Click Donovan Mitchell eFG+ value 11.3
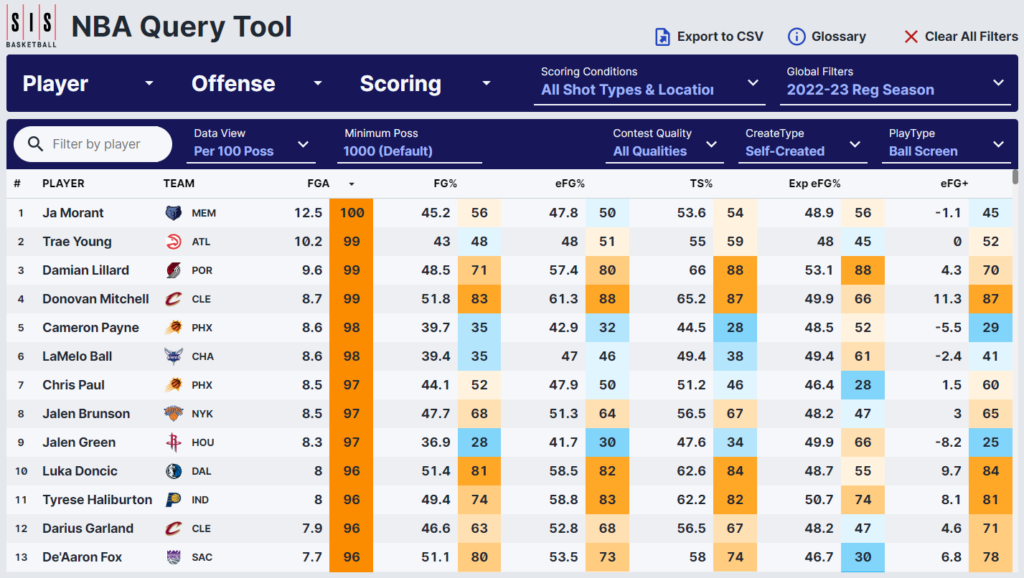The height and width of the screenshot is (578, 1024). [x=948, y=299]
